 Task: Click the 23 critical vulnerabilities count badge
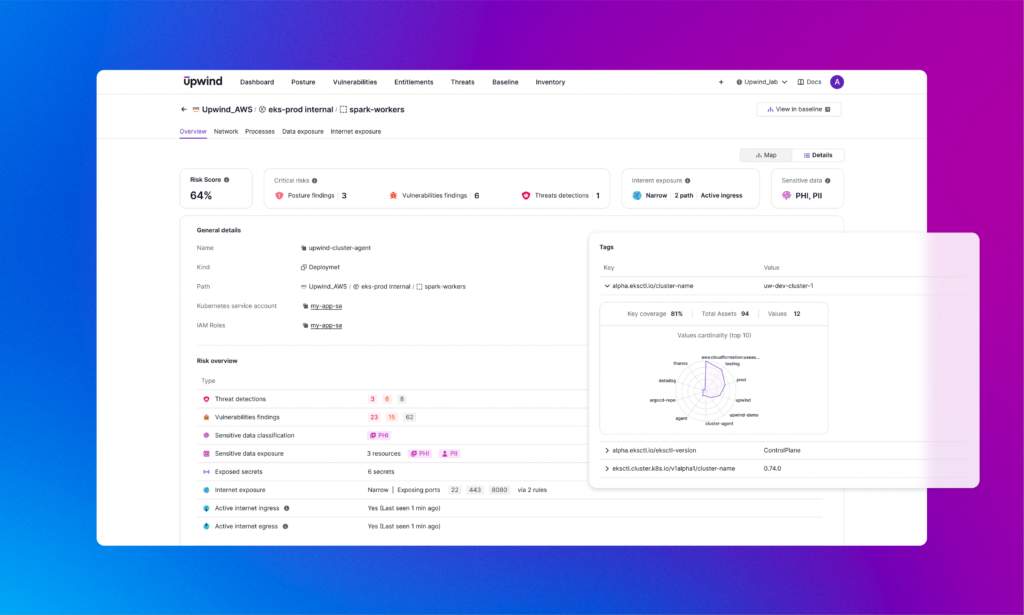[374, 417]
